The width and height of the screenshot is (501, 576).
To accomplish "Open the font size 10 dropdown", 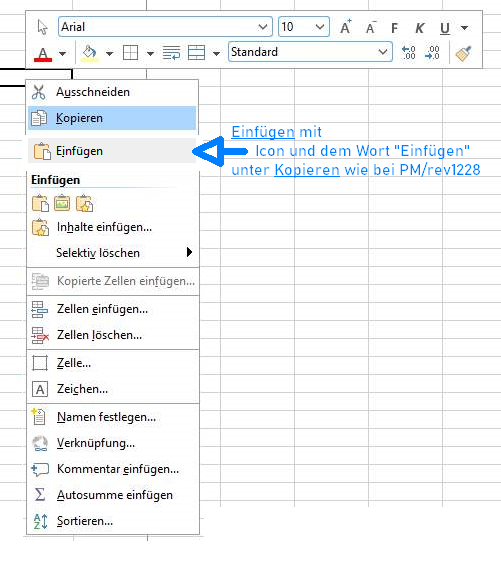I will [304, 26].
